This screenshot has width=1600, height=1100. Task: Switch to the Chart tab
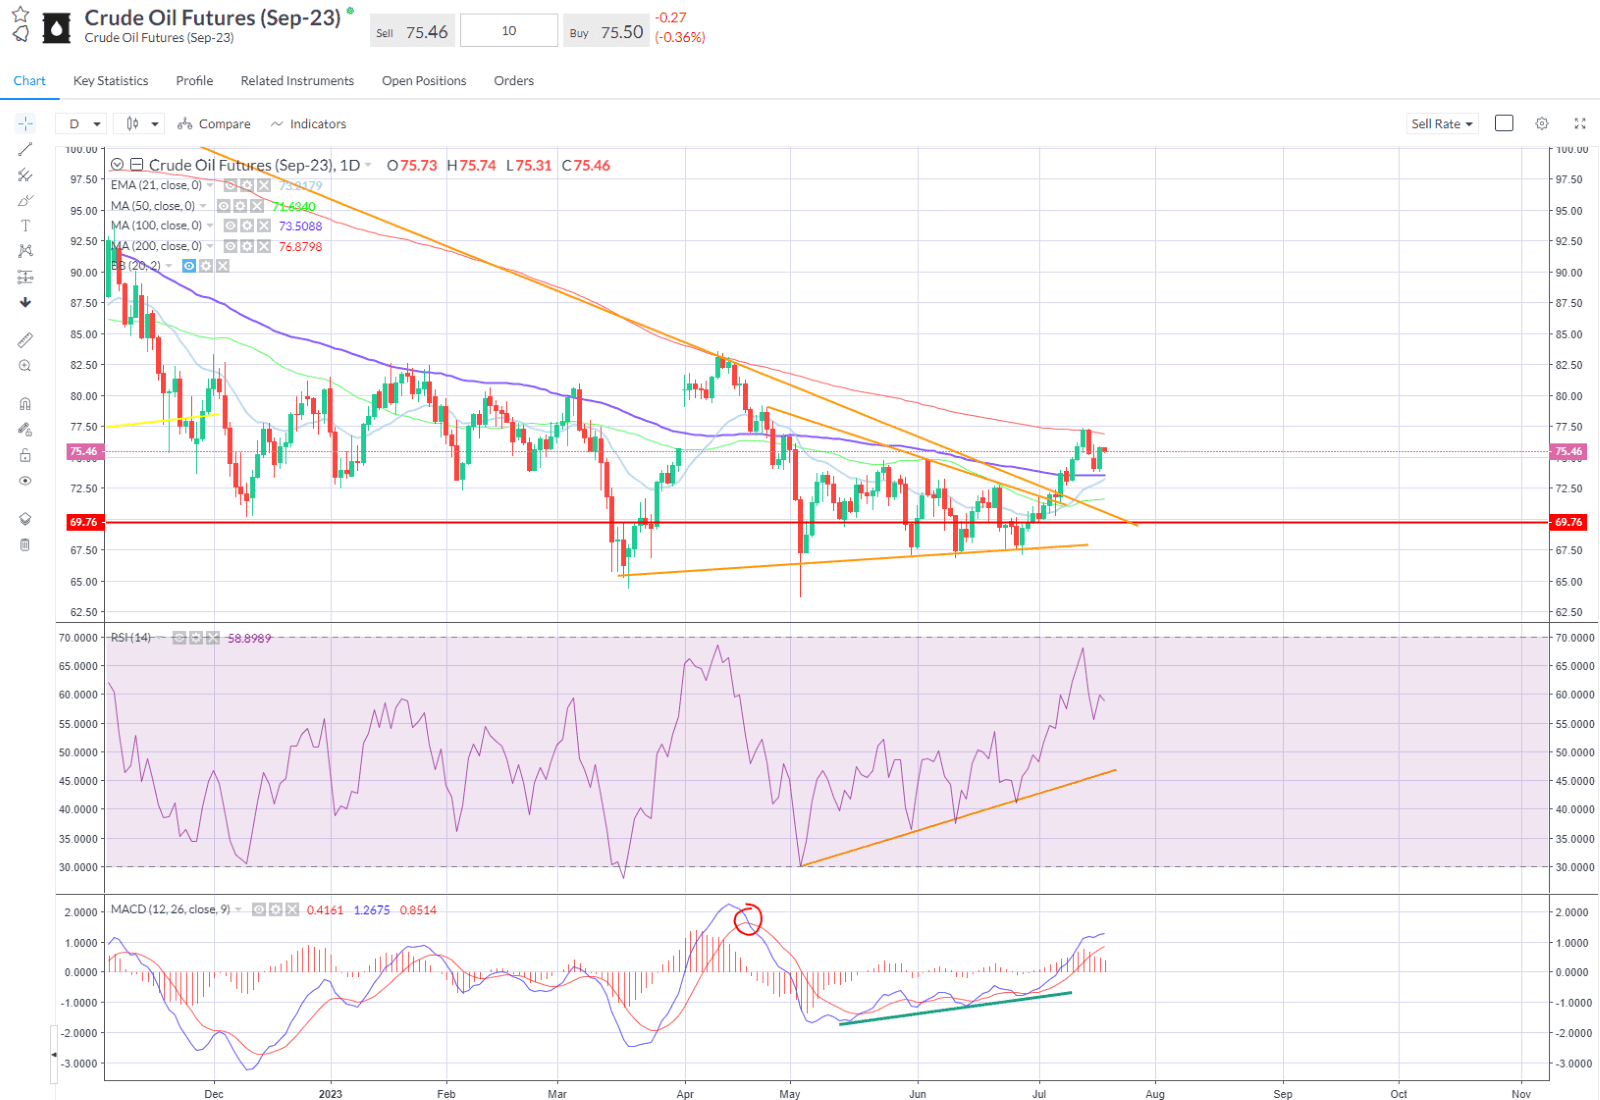tap(29, 81)
